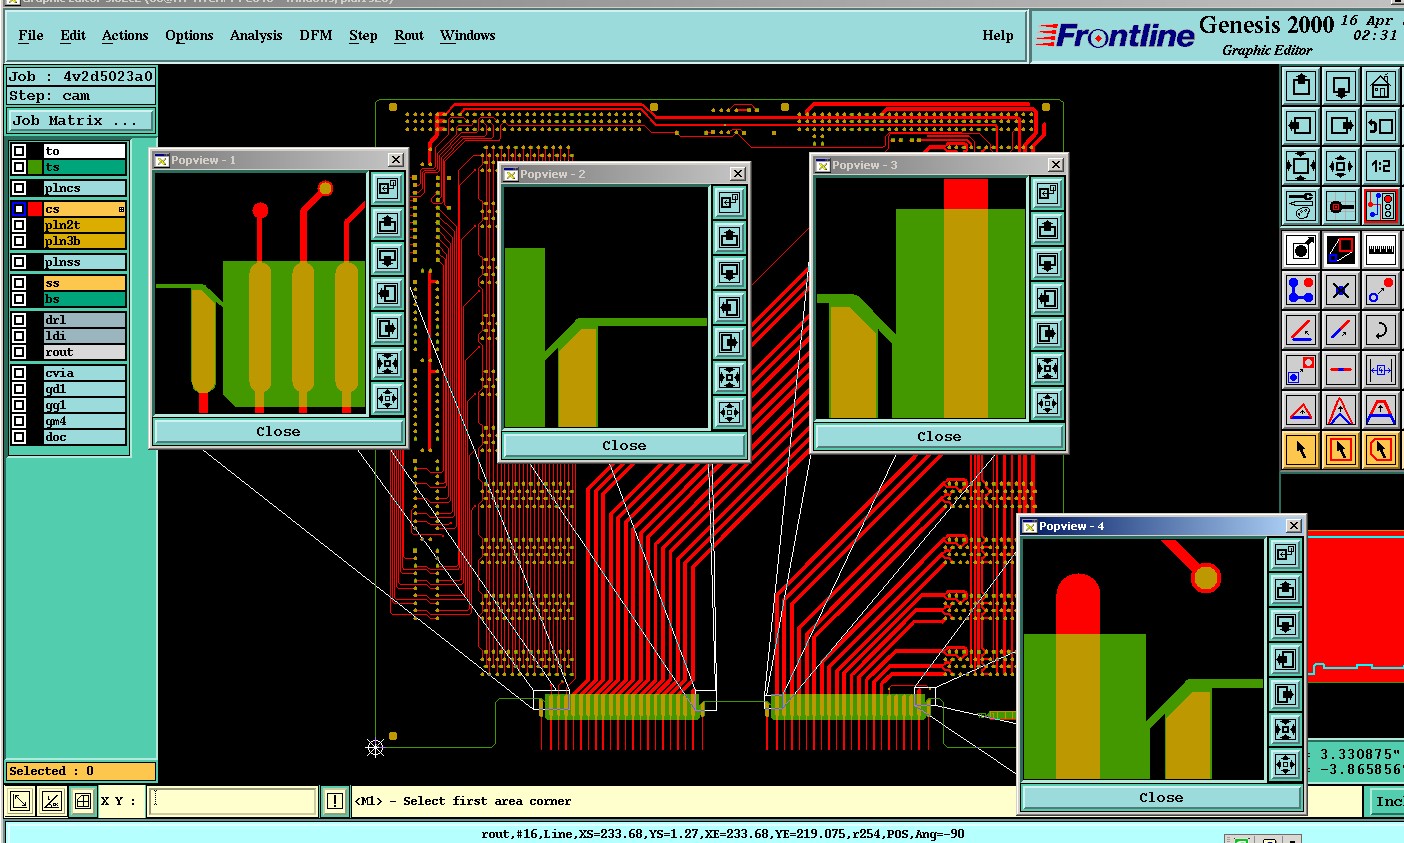Enable the checkbox for the drl layer
The image size is (1404, 843).
point(19,320)
